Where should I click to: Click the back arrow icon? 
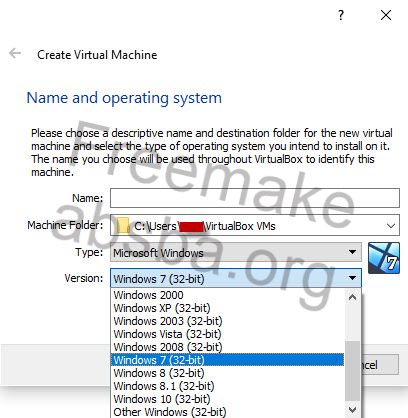(x=15, y=53)
